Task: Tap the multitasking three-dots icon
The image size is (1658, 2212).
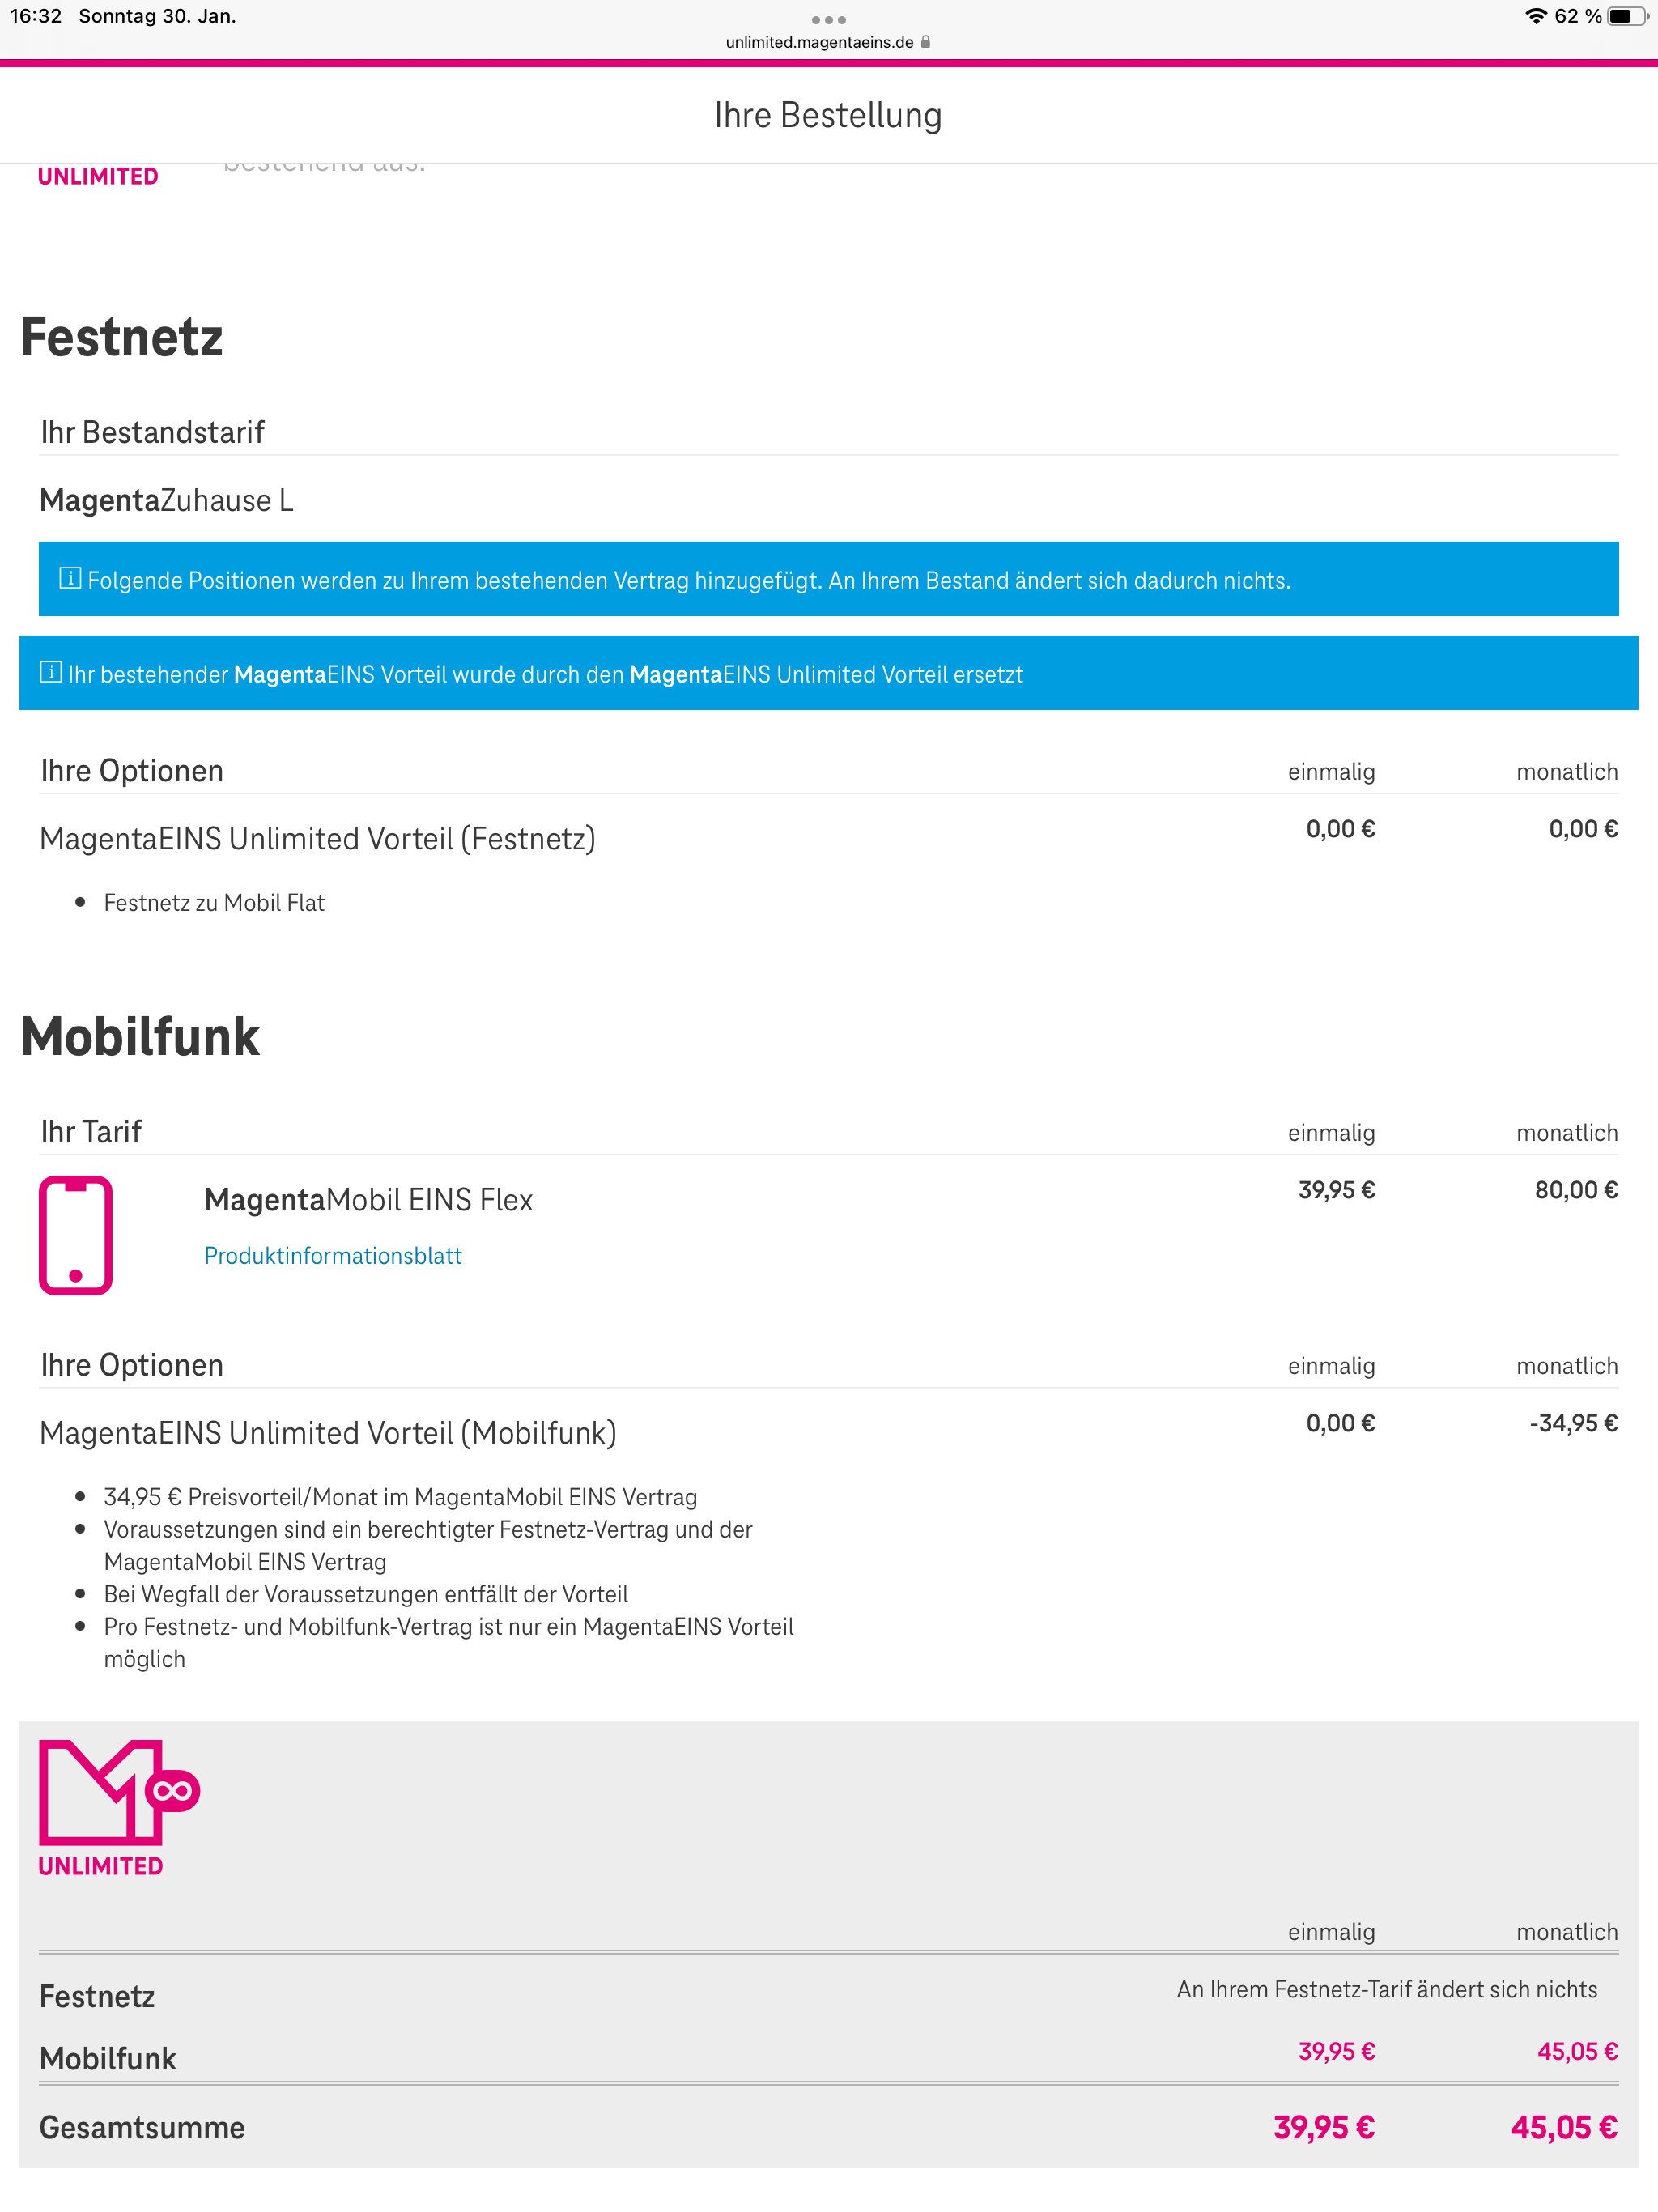Action: [x=828, y=20]
